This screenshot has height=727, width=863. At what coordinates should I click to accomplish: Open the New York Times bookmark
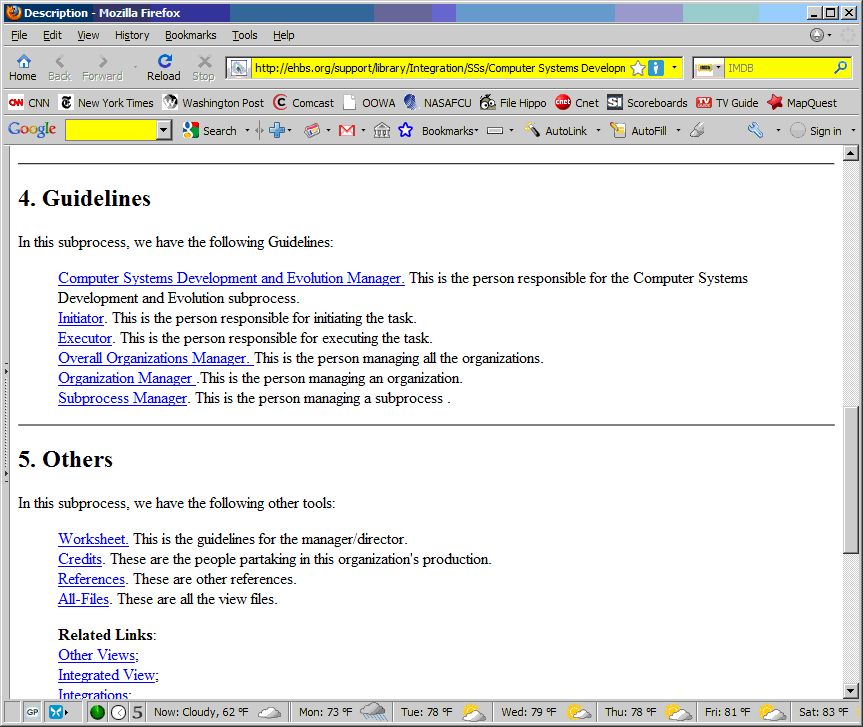click(107, 103)
